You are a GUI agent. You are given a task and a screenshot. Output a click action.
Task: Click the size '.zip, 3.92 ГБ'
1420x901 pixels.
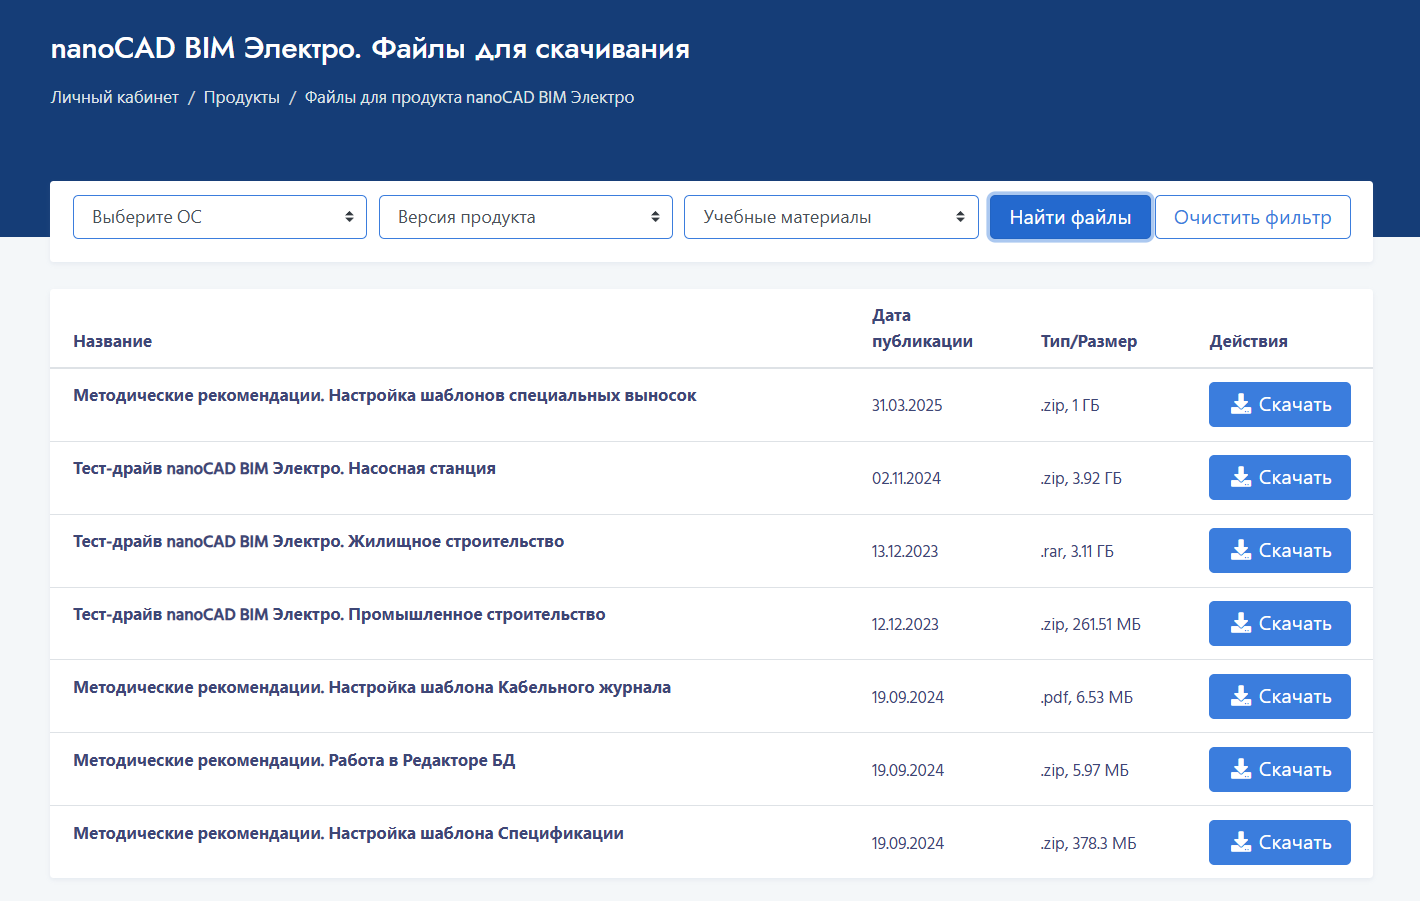pos(1081,478)
